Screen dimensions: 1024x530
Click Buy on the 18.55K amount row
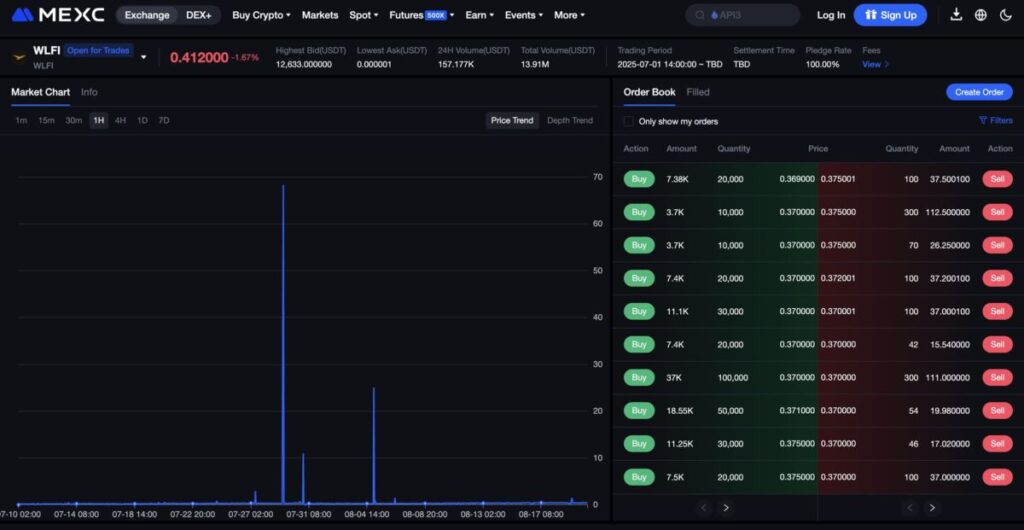point(639,411)
